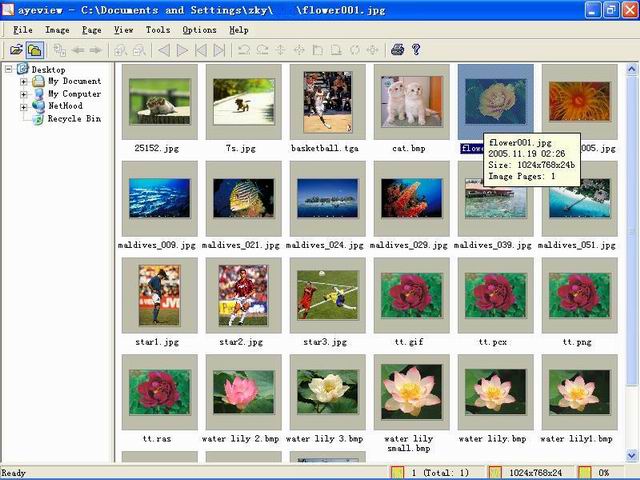Click the thumbnail pane scroll down arrow

point(633,456)
